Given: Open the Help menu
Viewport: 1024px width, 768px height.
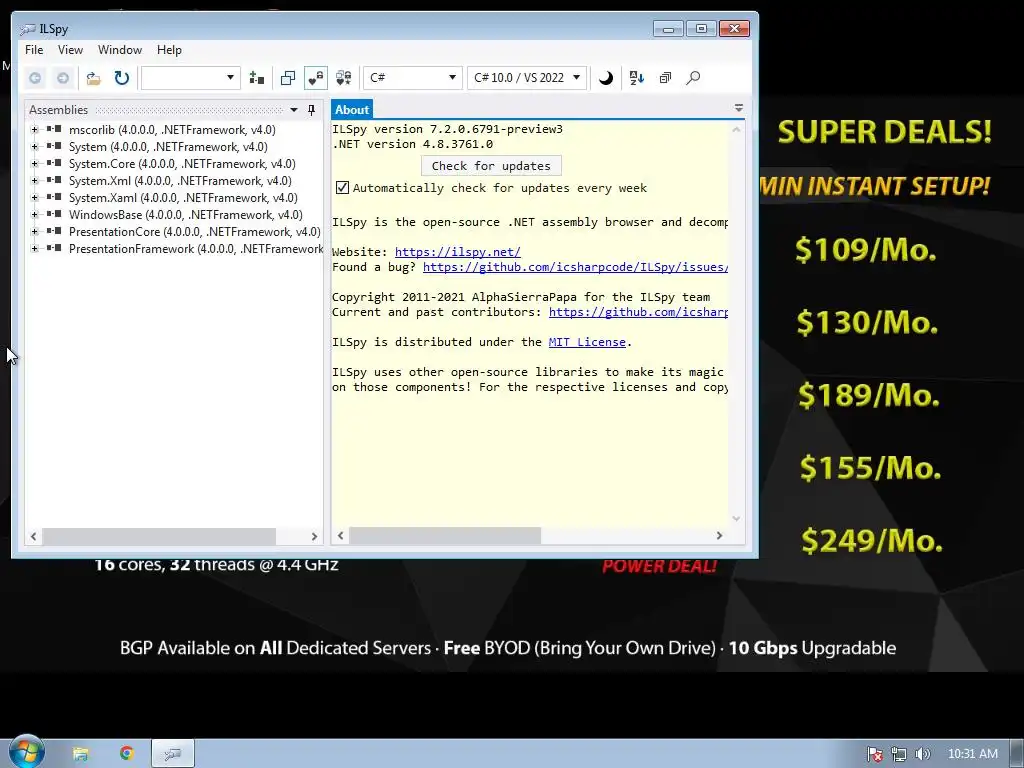Looking at the screenshot, I should [x=169, y=50].
